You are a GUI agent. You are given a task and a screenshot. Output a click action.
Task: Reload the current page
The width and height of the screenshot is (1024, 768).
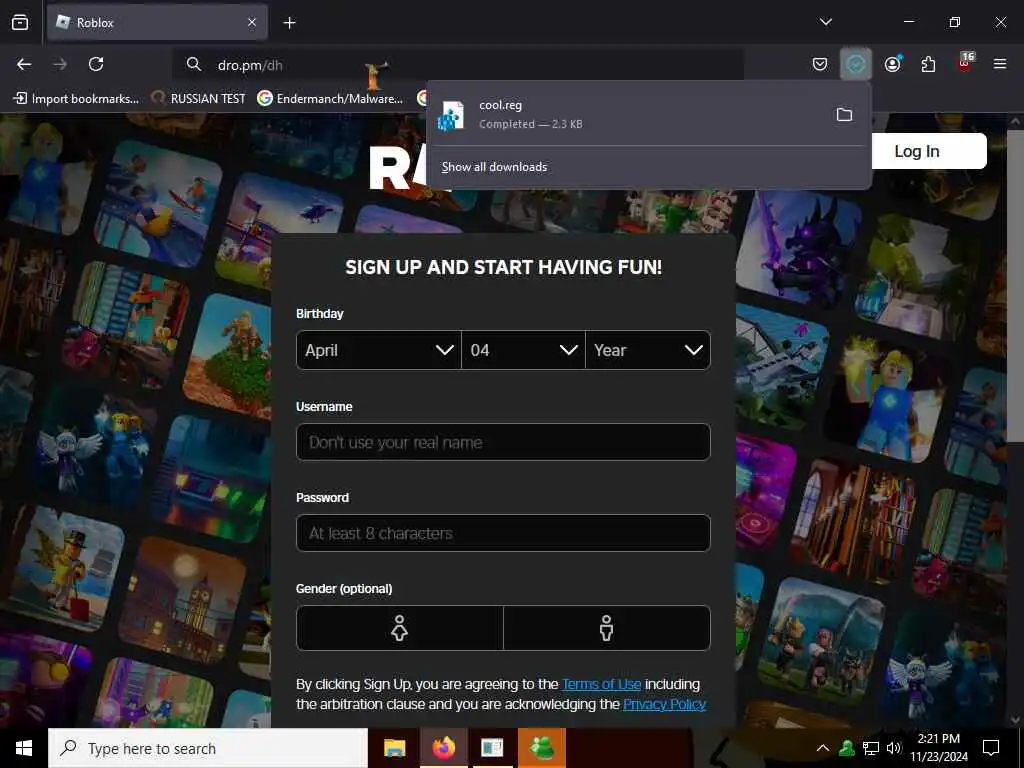96,64
